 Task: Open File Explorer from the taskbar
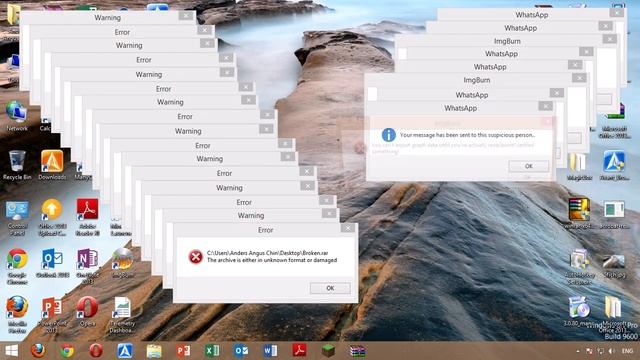(x=154, y=351)
